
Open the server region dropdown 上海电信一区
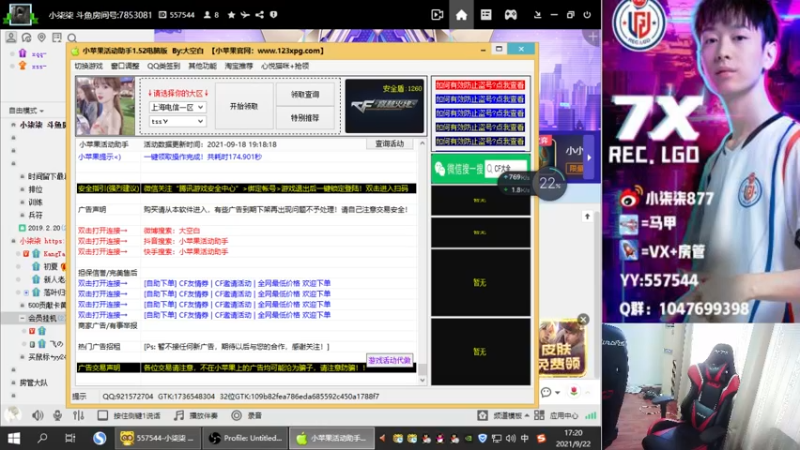click(x=177, y=107)
